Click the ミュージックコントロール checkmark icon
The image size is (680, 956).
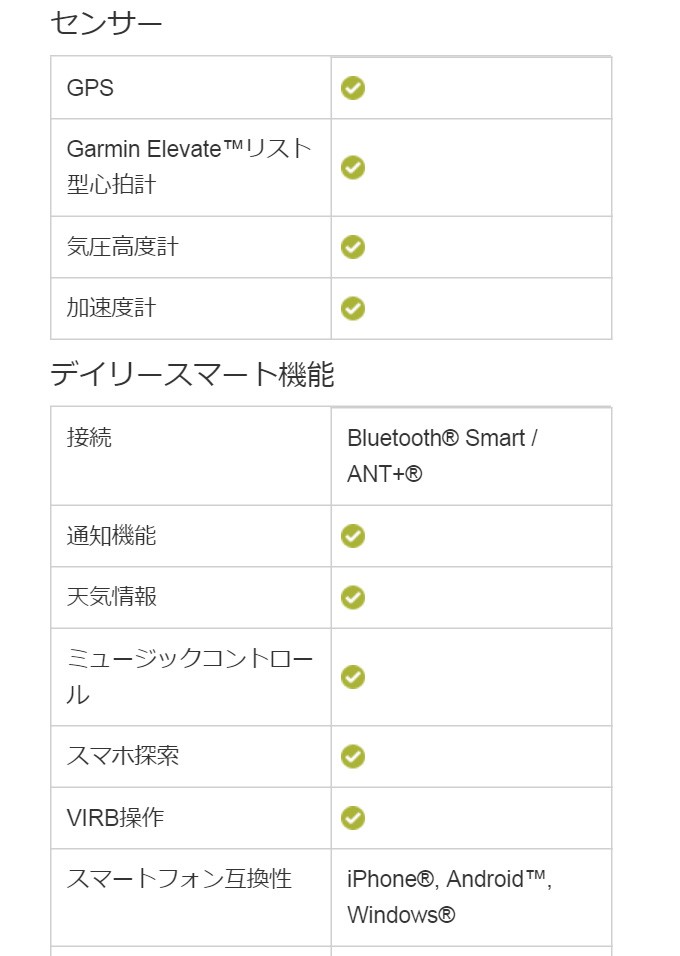coord(353,677)
